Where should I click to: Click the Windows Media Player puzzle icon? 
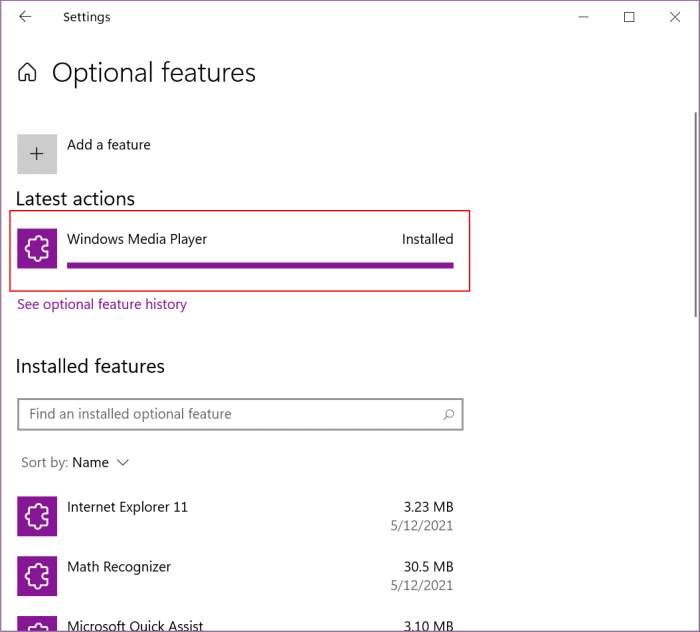(37, 249)
